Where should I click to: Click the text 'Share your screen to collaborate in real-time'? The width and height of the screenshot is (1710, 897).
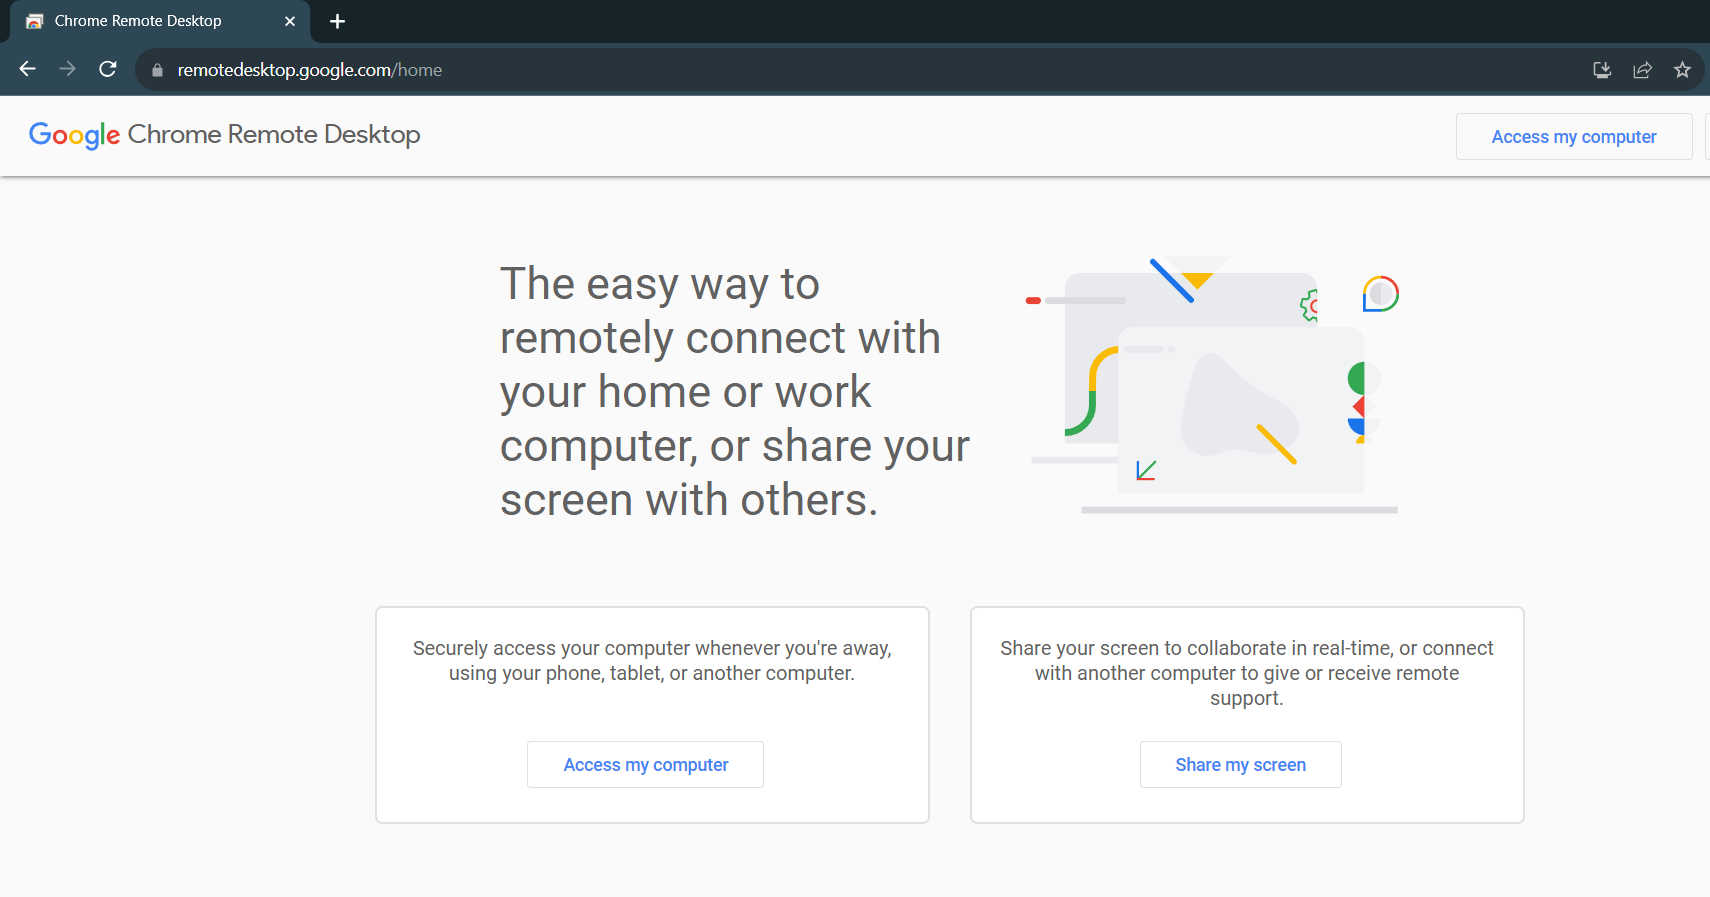[x=1193, y=648]
